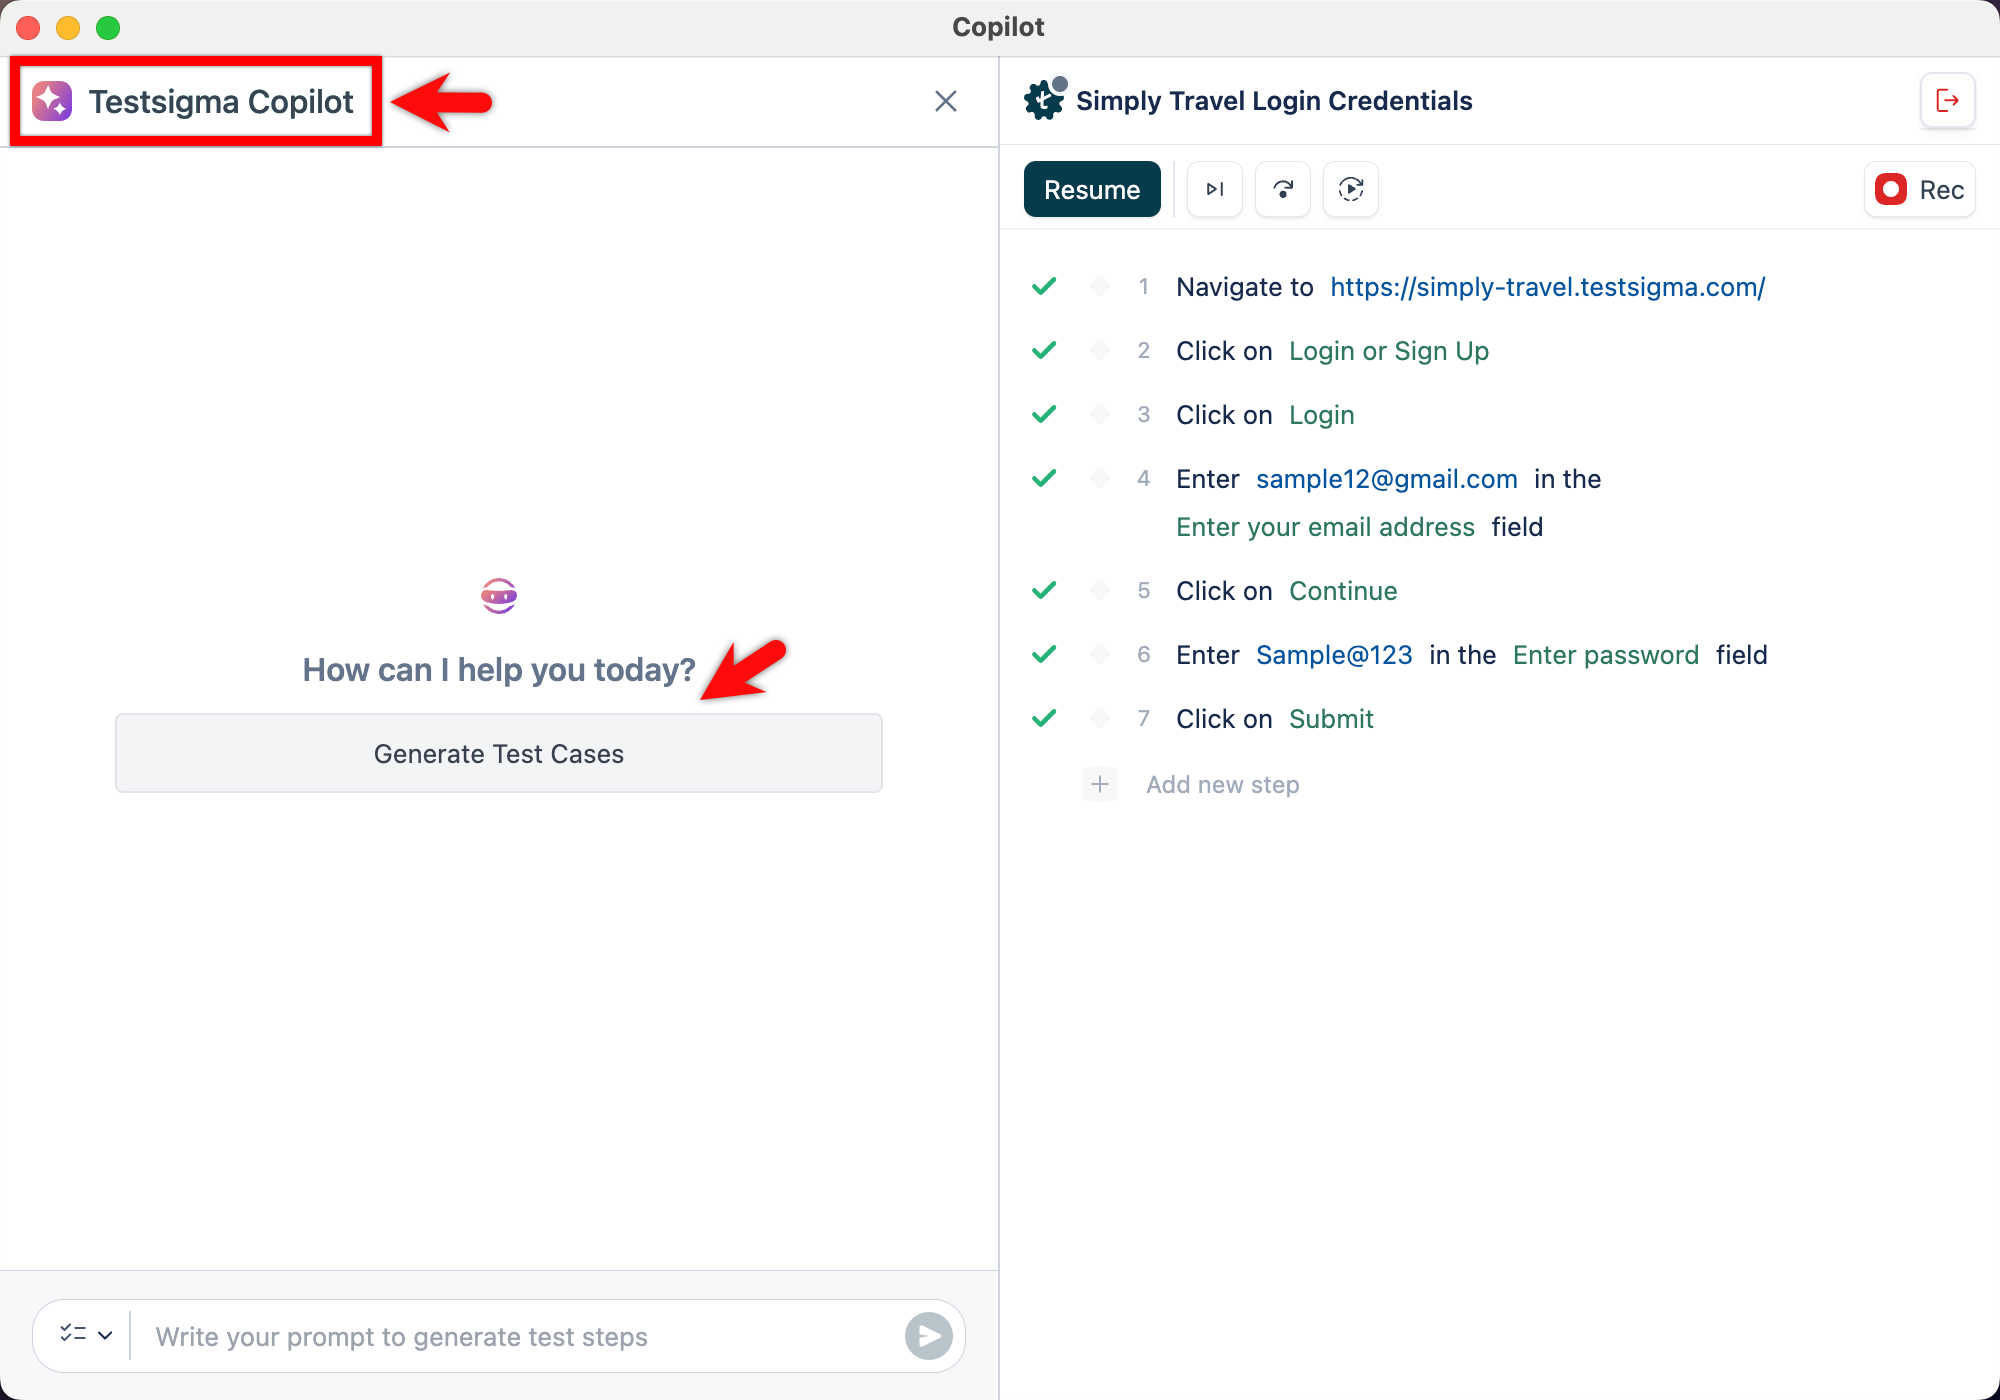Toggle breakpoint dot on step 7

[x=1100, y=718]
